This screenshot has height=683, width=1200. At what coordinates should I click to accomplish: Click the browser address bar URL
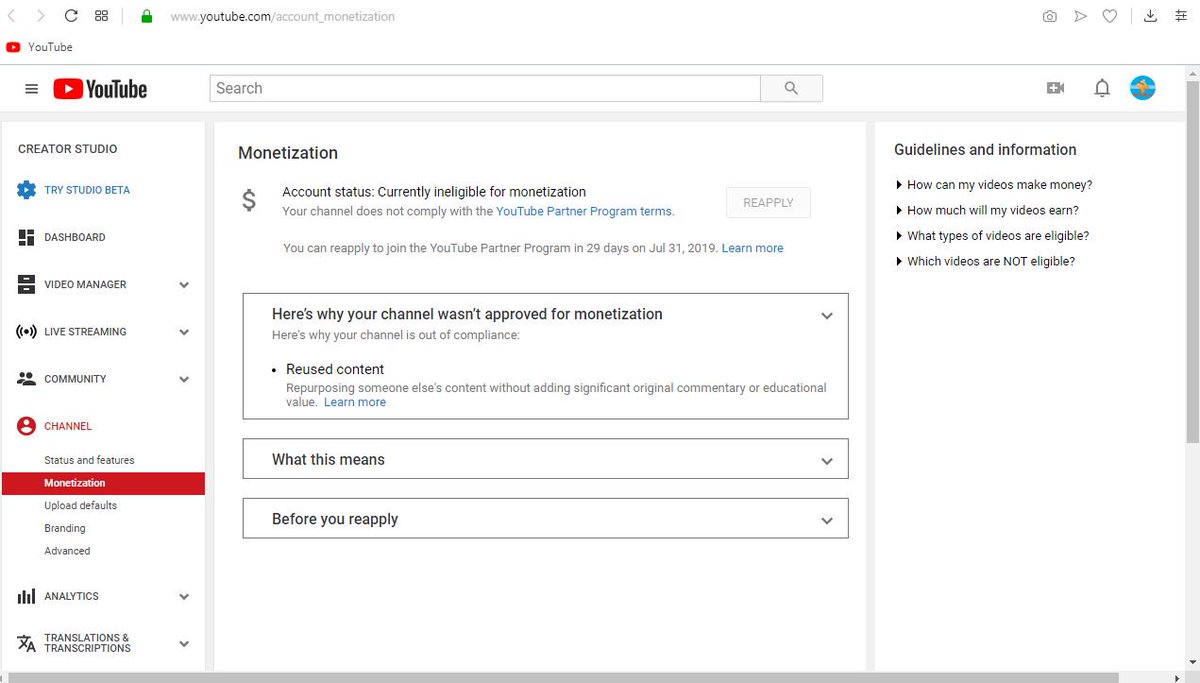283,16
